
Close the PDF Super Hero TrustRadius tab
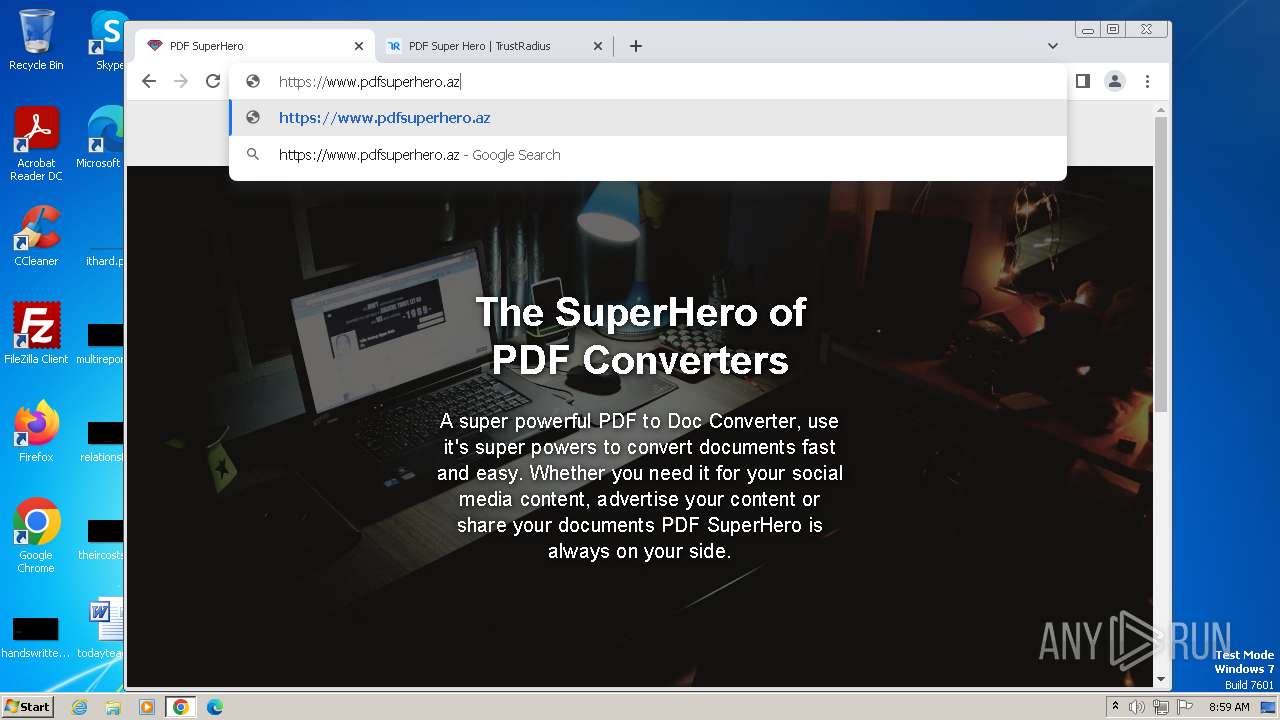(x=598, y=46)
